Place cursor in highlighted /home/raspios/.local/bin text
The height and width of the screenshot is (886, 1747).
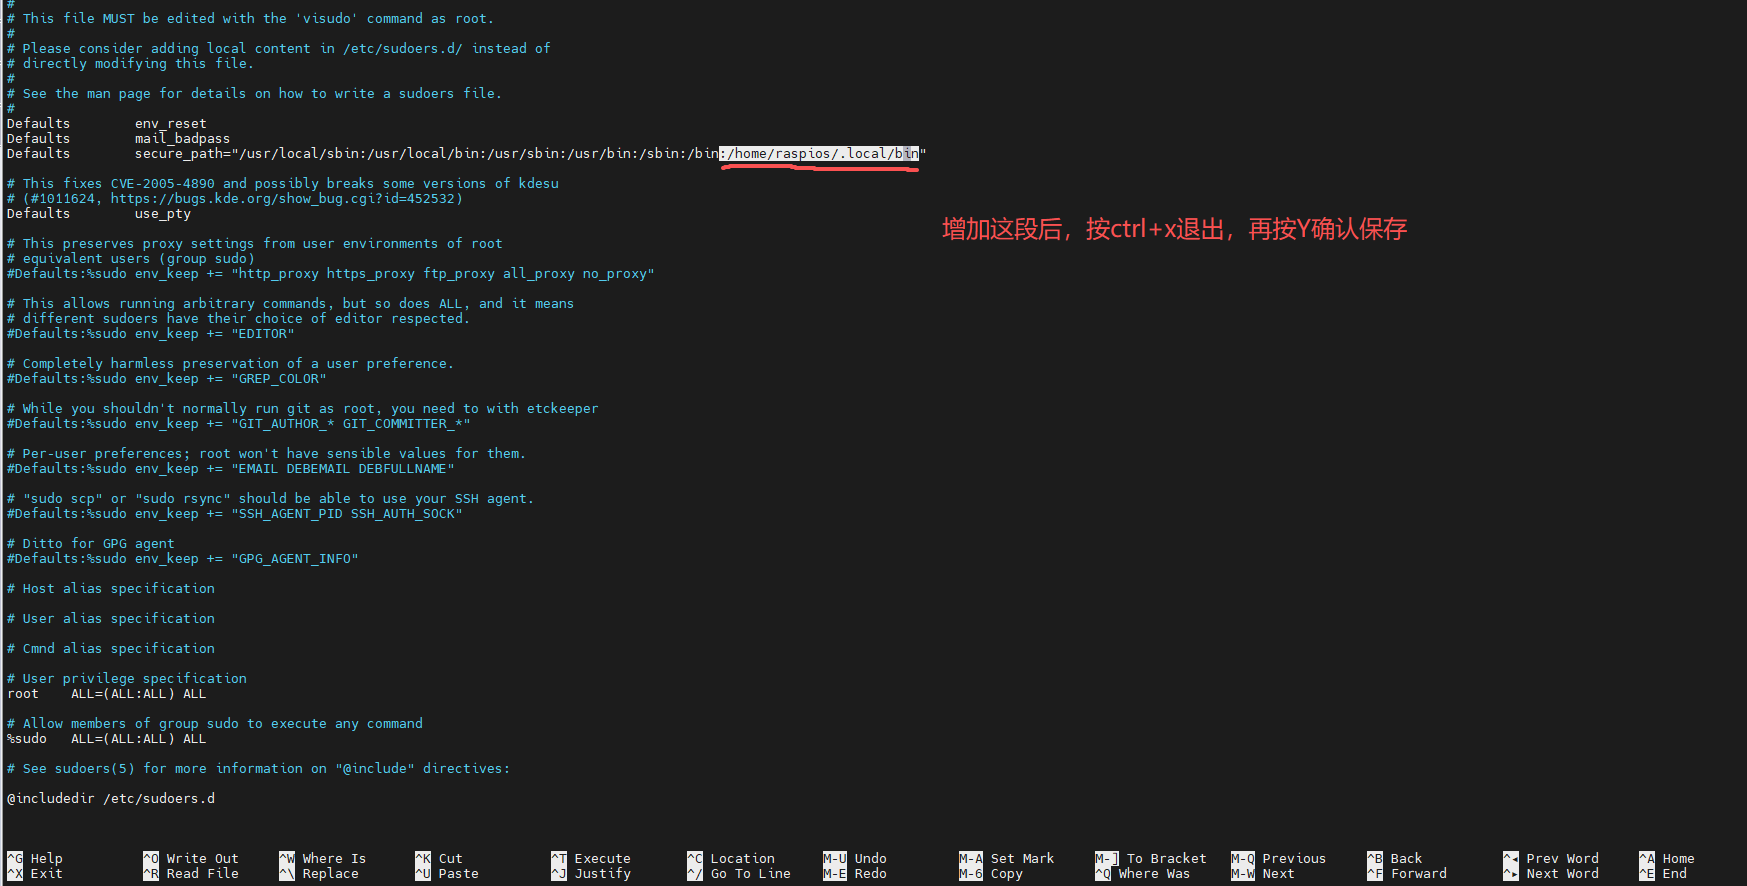[820, 153]
